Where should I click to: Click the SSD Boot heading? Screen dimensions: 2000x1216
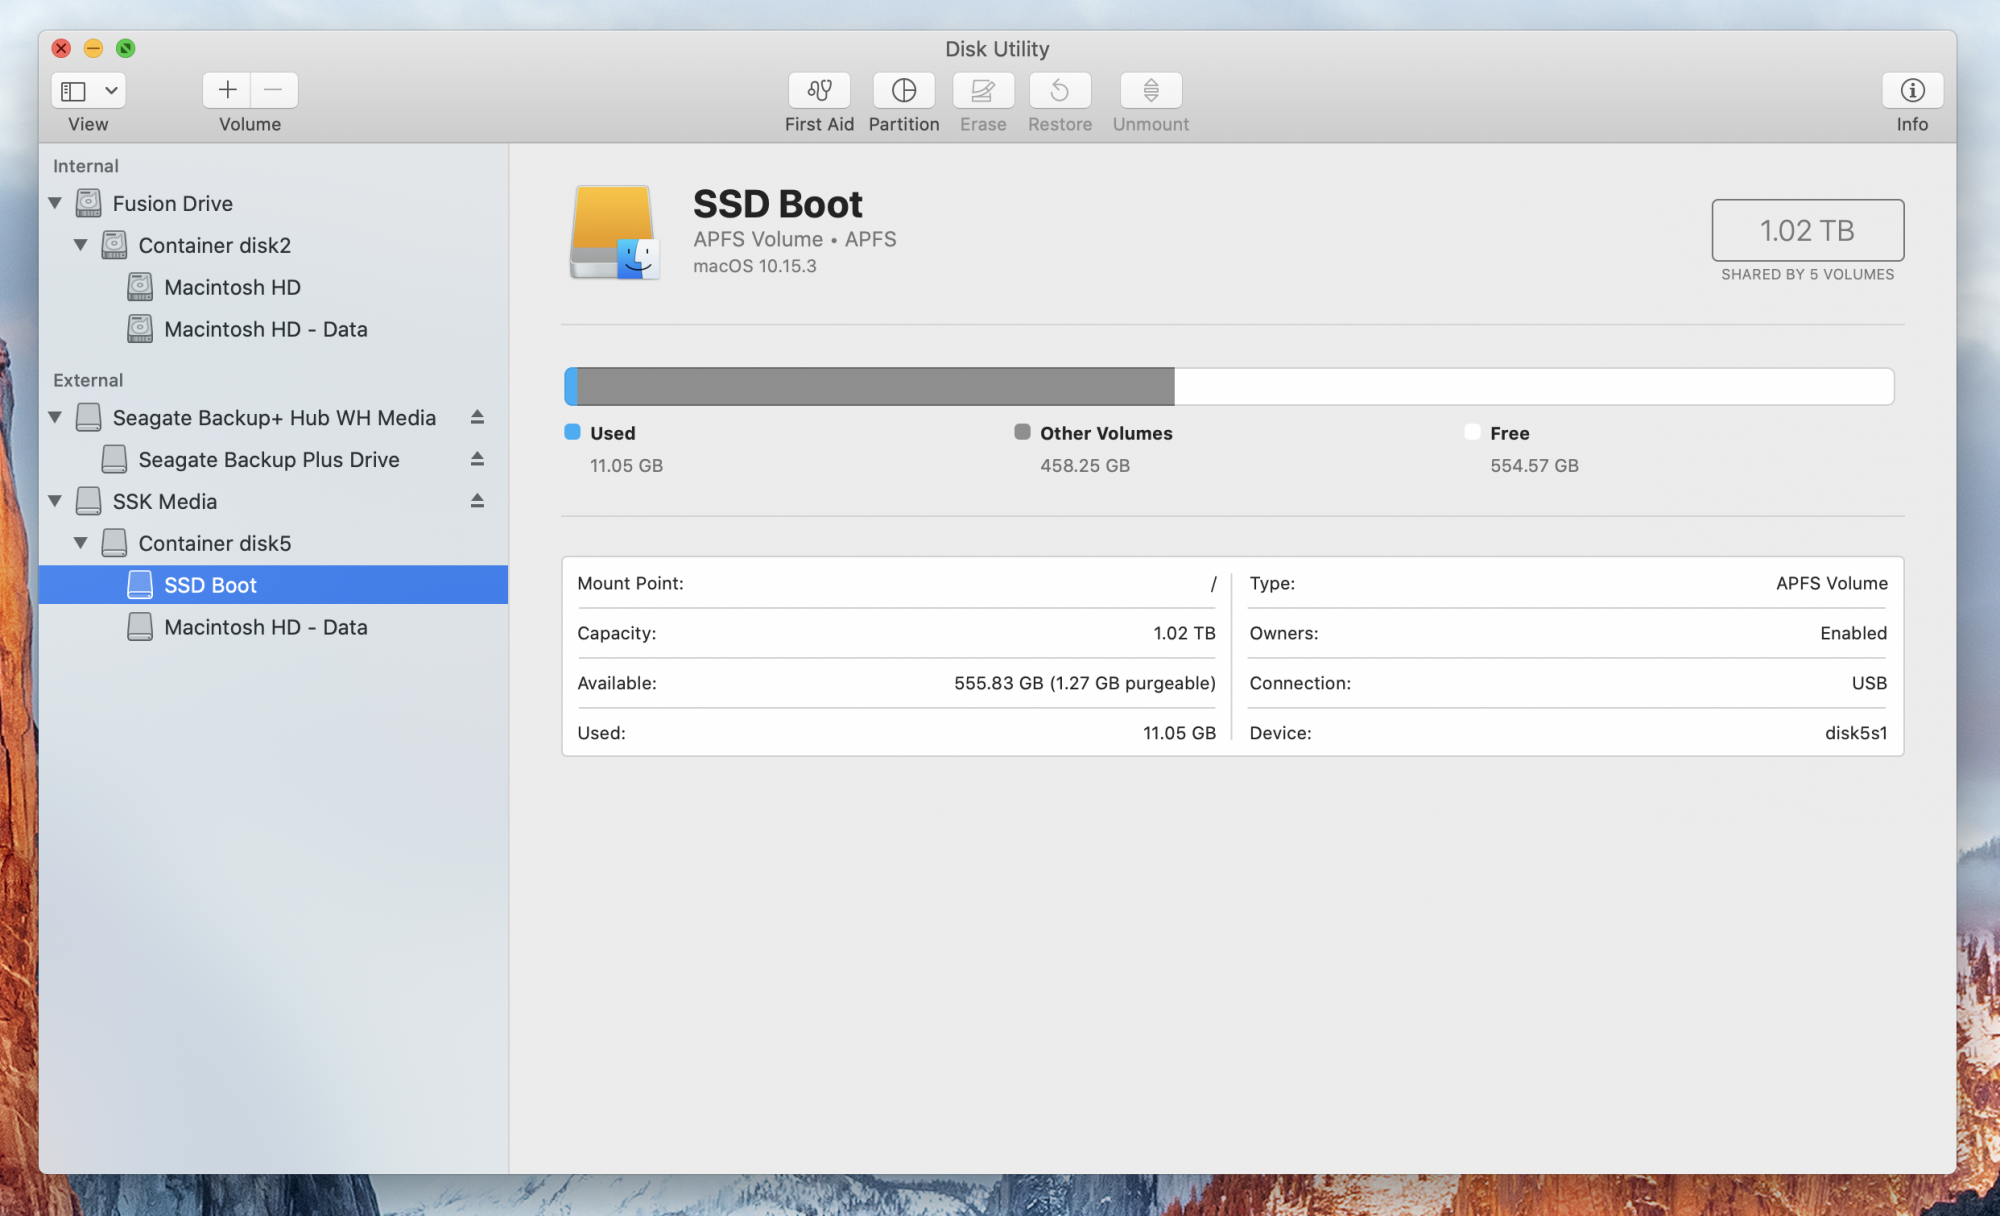778,204
